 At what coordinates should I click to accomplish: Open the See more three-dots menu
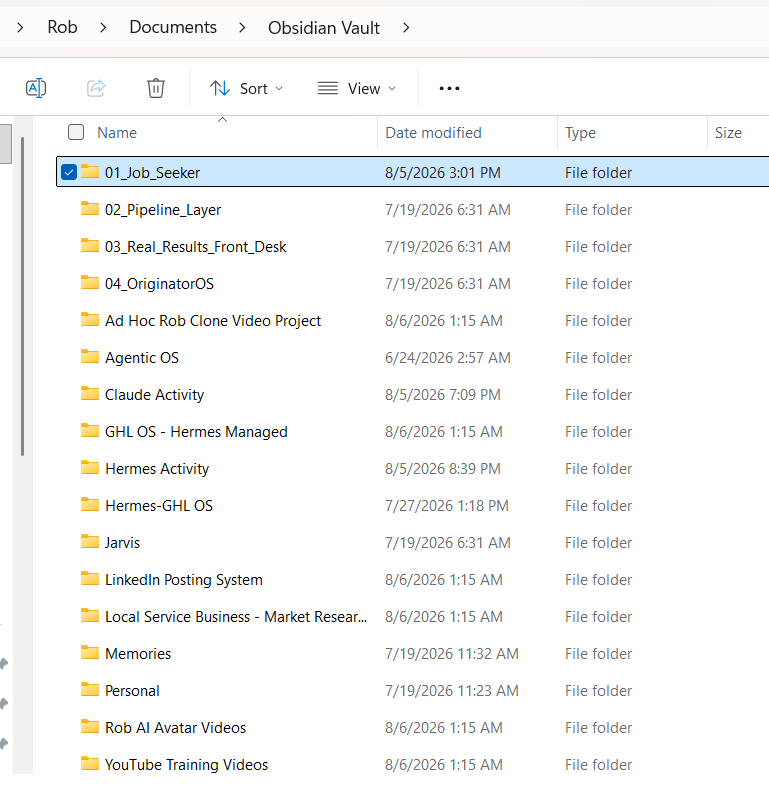pyautogui.click(x=449, y=89)
